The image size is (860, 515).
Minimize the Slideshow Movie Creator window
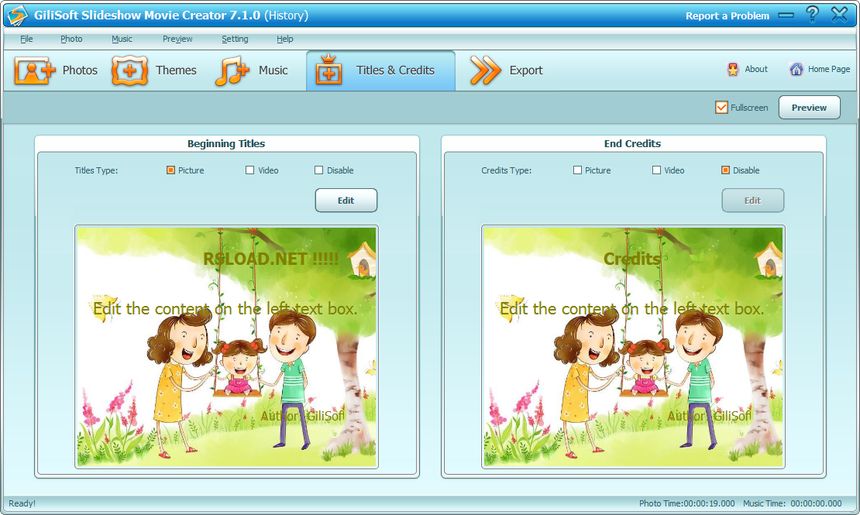pyautogui.click(x=786, y=15)
